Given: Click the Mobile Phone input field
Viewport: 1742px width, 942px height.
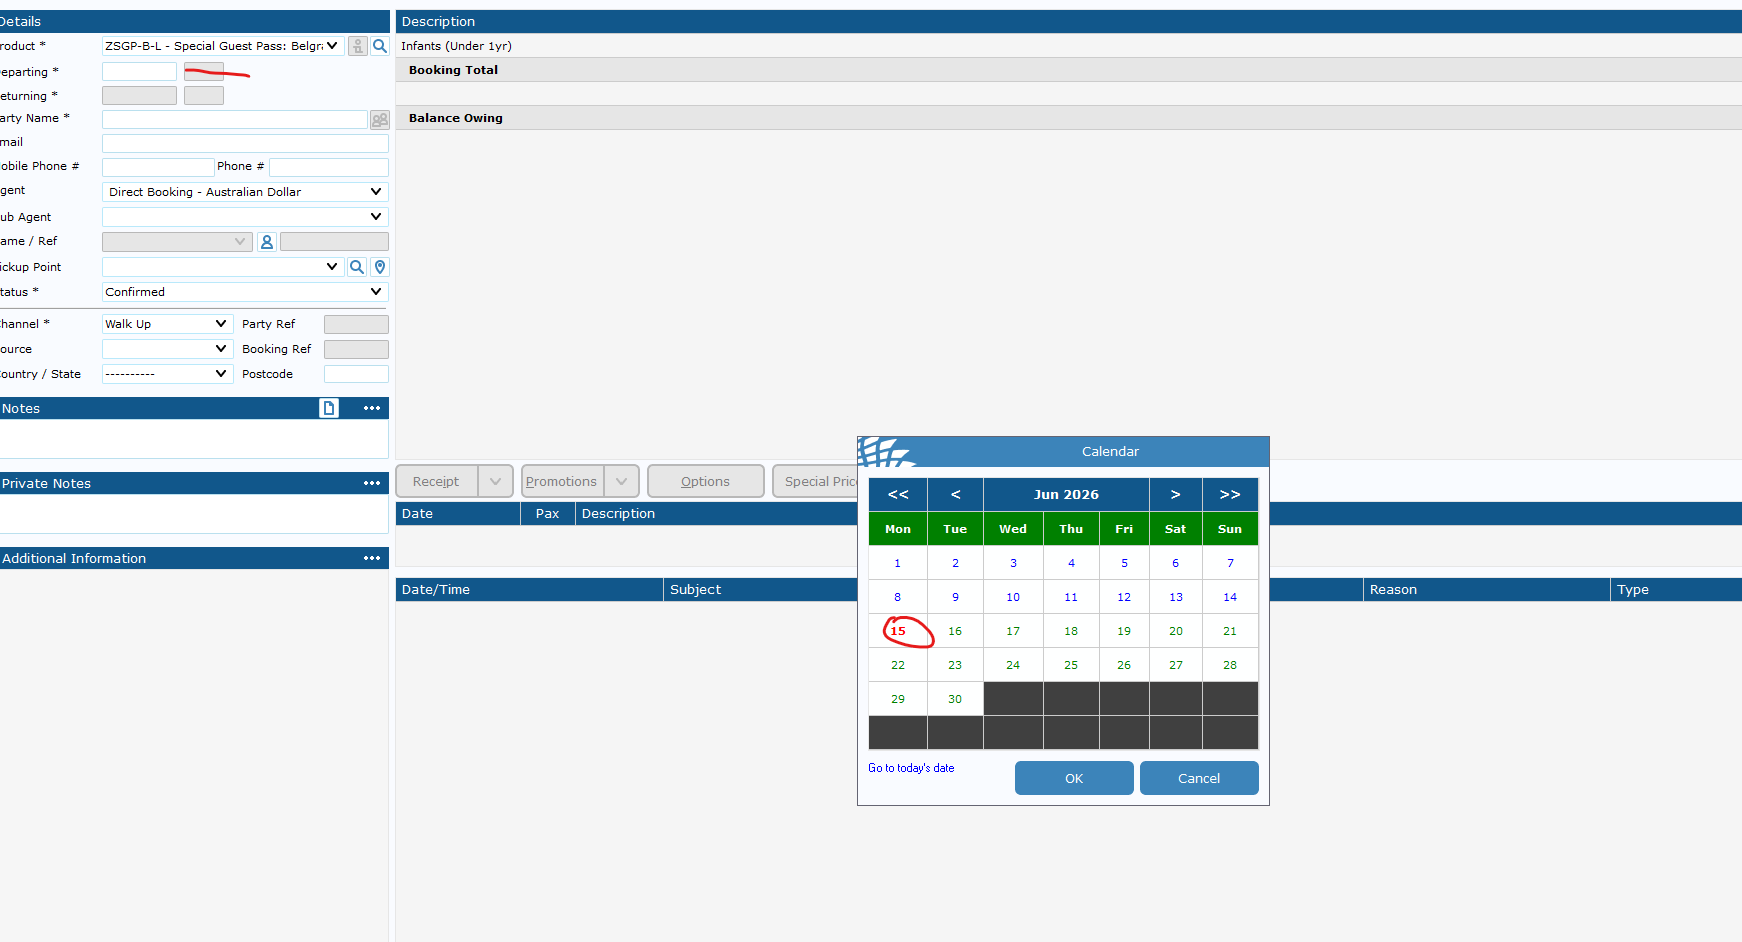Looking at the screenshot, I should (x=158, y=167).
